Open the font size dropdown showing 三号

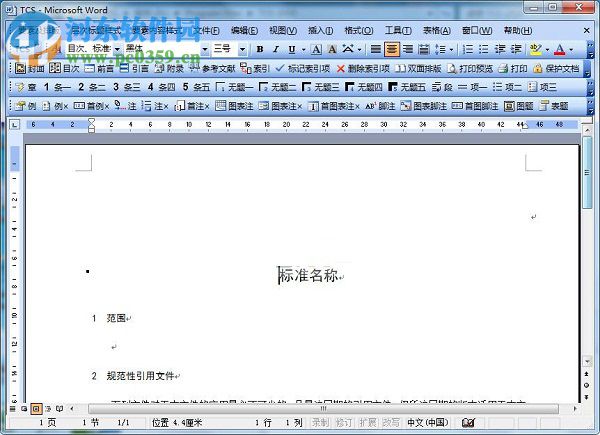(242, 49)
